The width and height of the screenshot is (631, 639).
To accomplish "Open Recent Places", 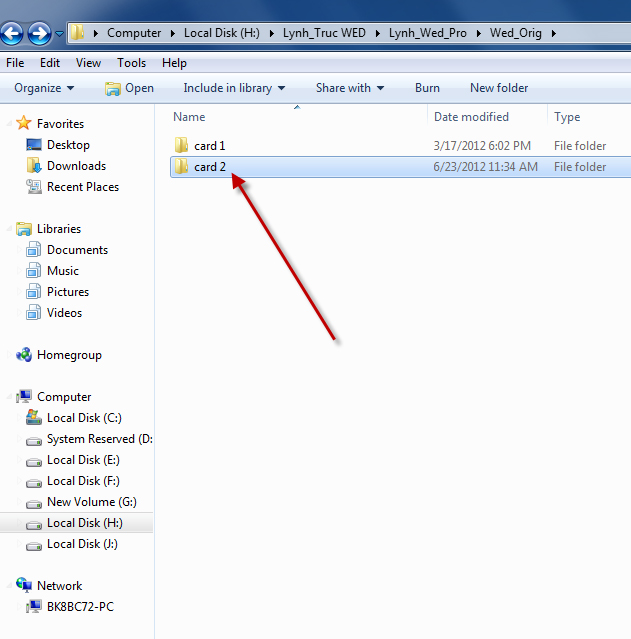I will (x=83, y=187).
